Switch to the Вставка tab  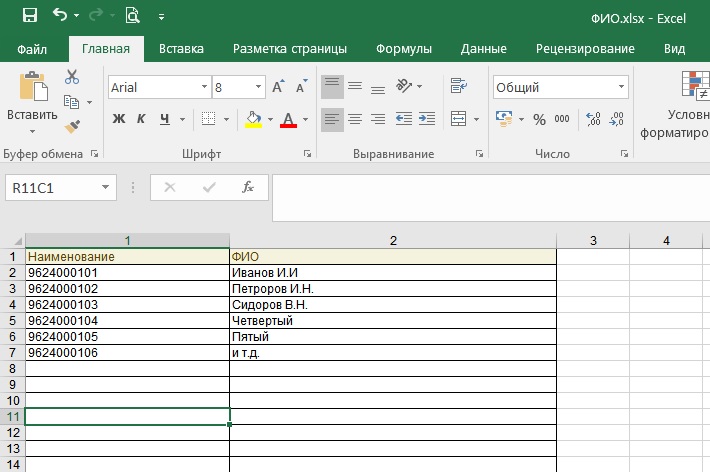181,49
